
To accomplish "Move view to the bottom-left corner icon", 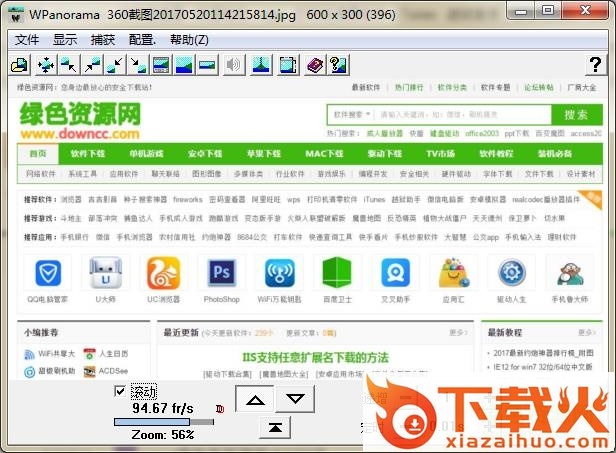I will click(115, 65).
